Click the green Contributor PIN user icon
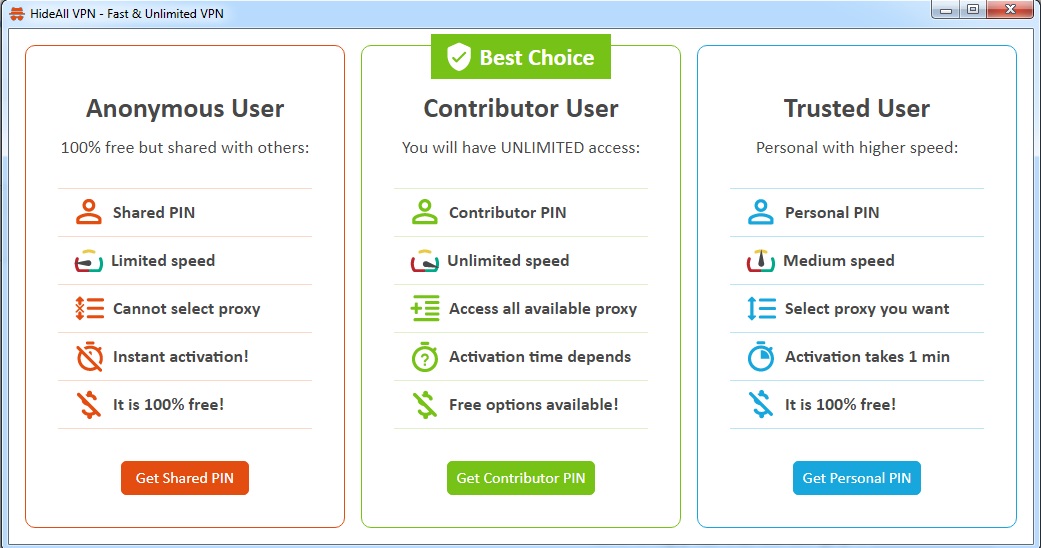This screenshot has height=548, width=1041. pos(425,212)
